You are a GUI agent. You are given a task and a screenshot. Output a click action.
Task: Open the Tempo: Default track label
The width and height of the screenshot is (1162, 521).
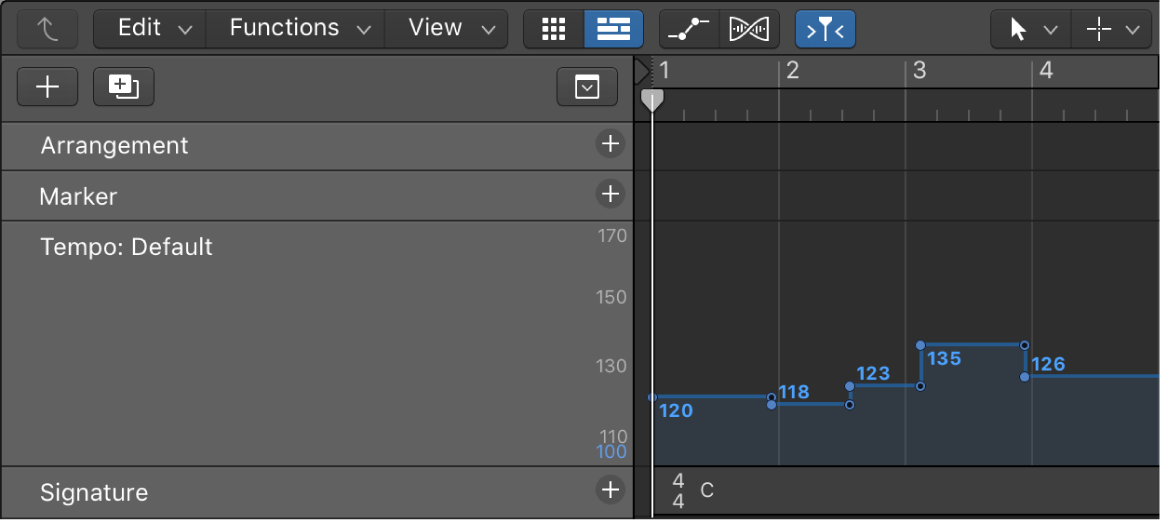(x=126, y=247)
